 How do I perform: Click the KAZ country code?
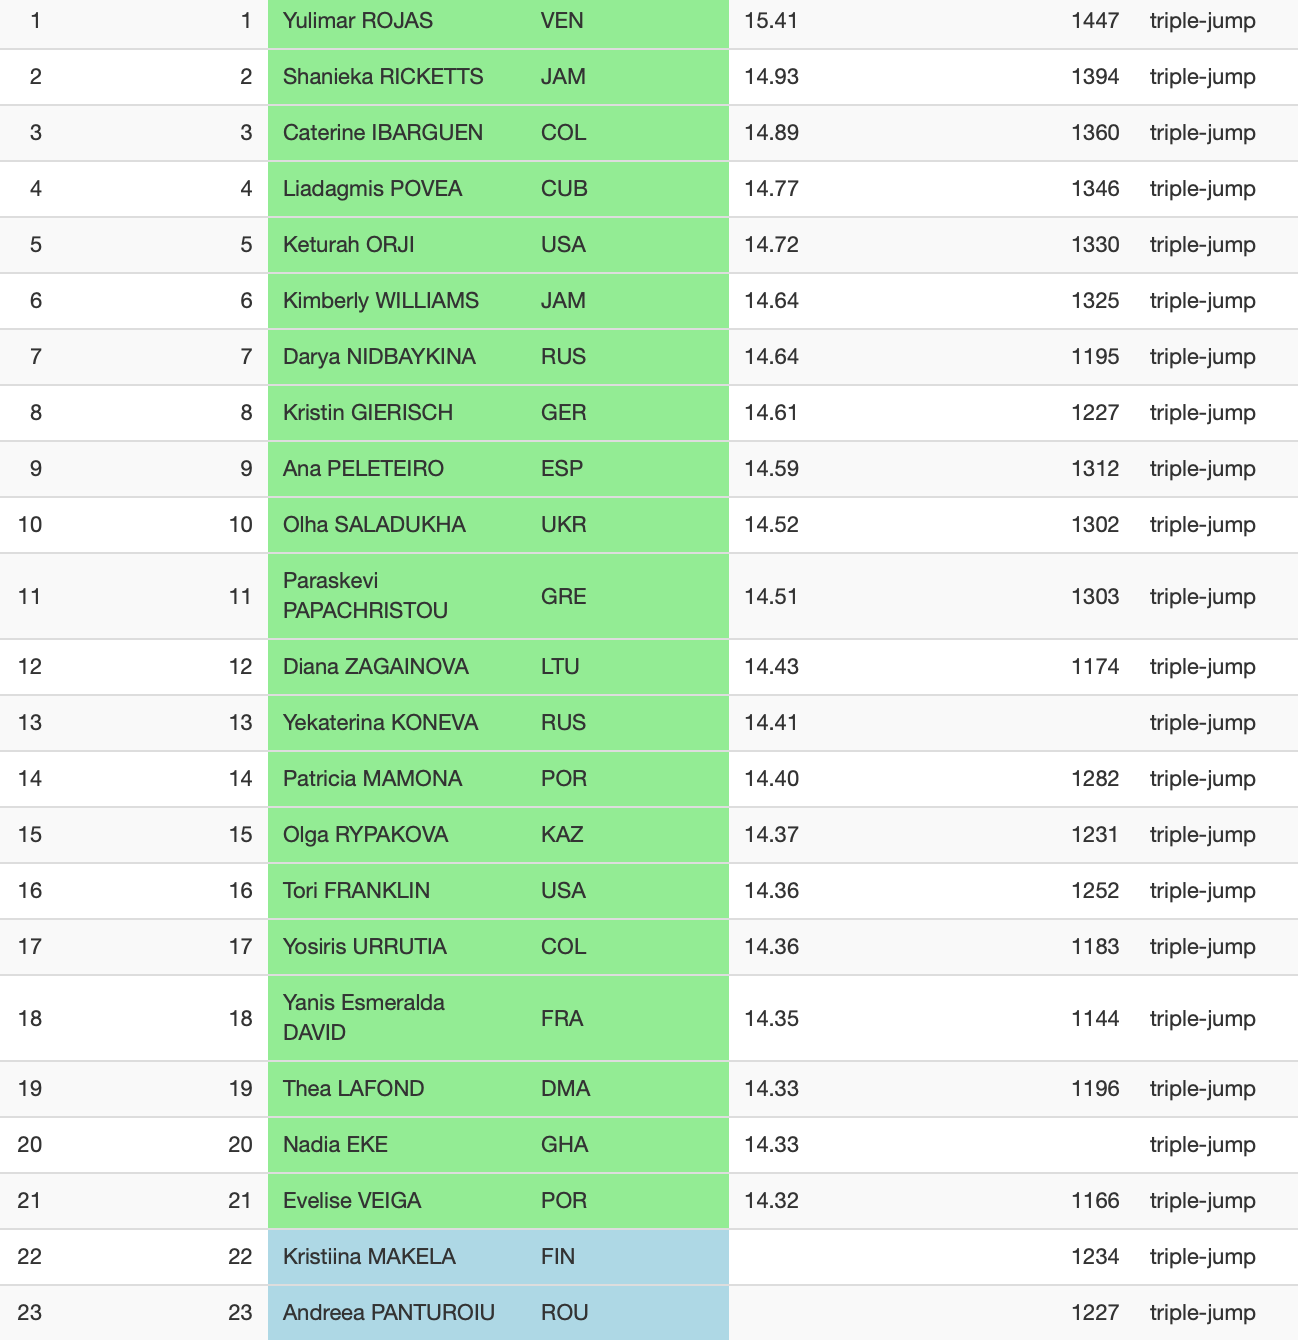(x=562, y=835)
